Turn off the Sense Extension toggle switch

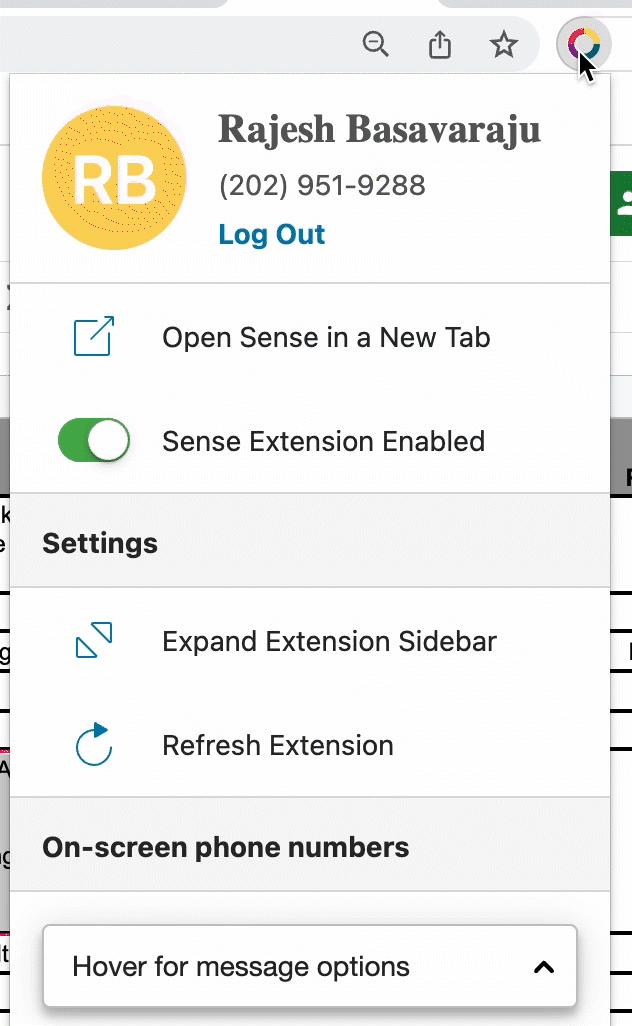94,440
